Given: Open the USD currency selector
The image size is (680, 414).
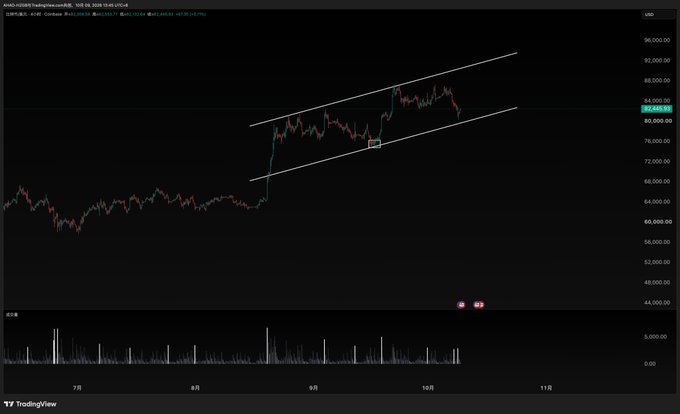Looking at the screenshot, I should [658, 15].
